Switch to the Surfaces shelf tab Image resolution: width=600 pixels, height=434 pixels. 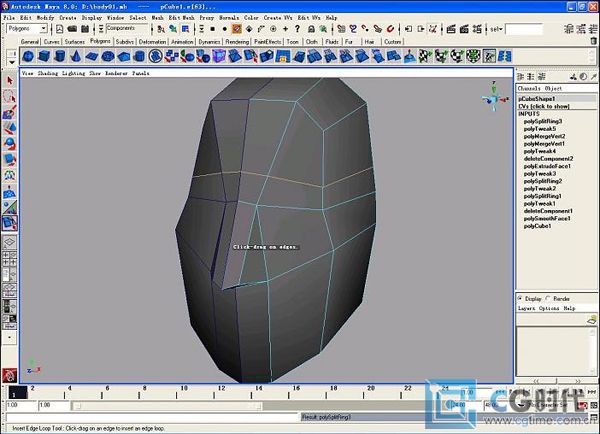(x=75, y=42)
